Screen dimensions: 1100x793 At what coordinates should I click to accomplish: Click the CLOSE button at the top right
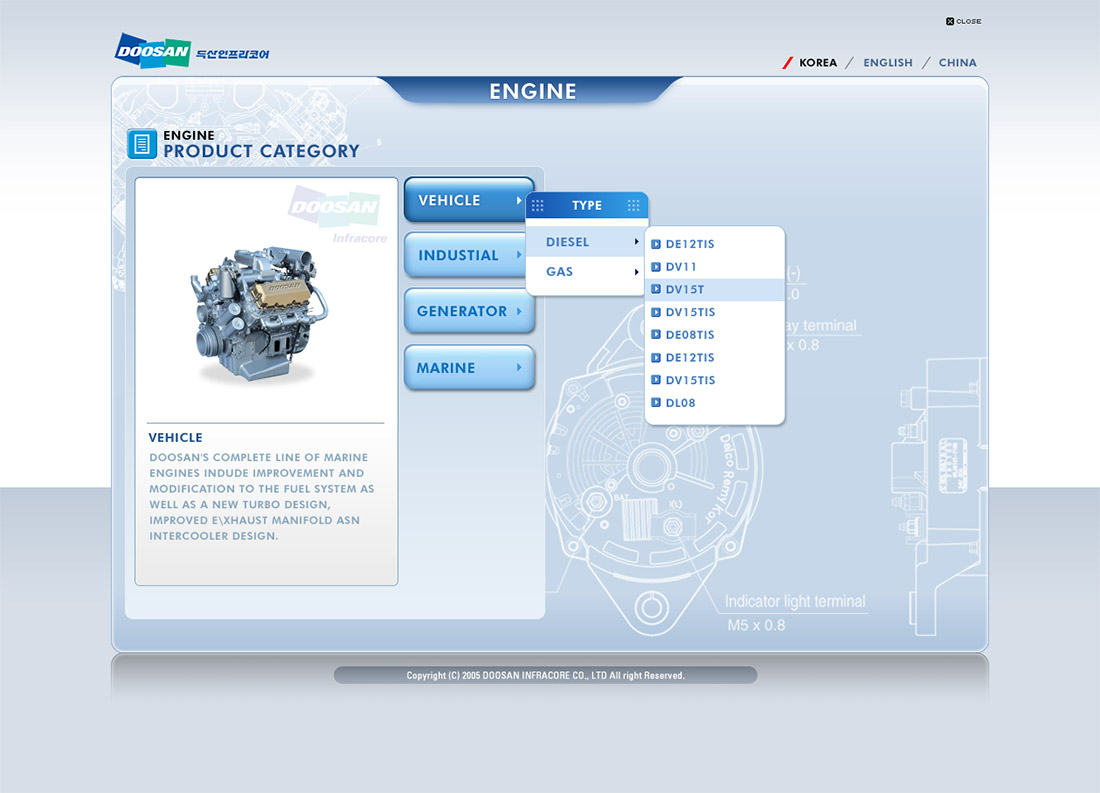[963, 21]
